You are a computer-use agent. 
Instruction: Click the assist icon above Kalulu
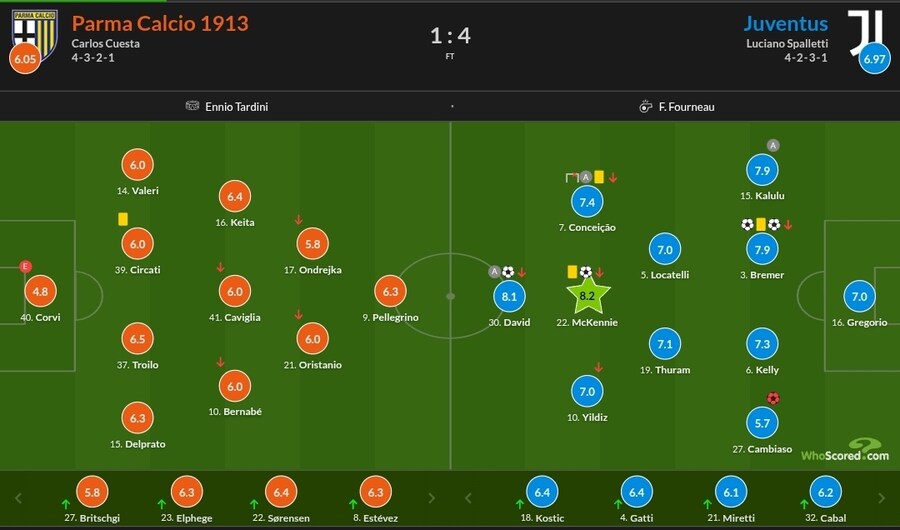773,145
